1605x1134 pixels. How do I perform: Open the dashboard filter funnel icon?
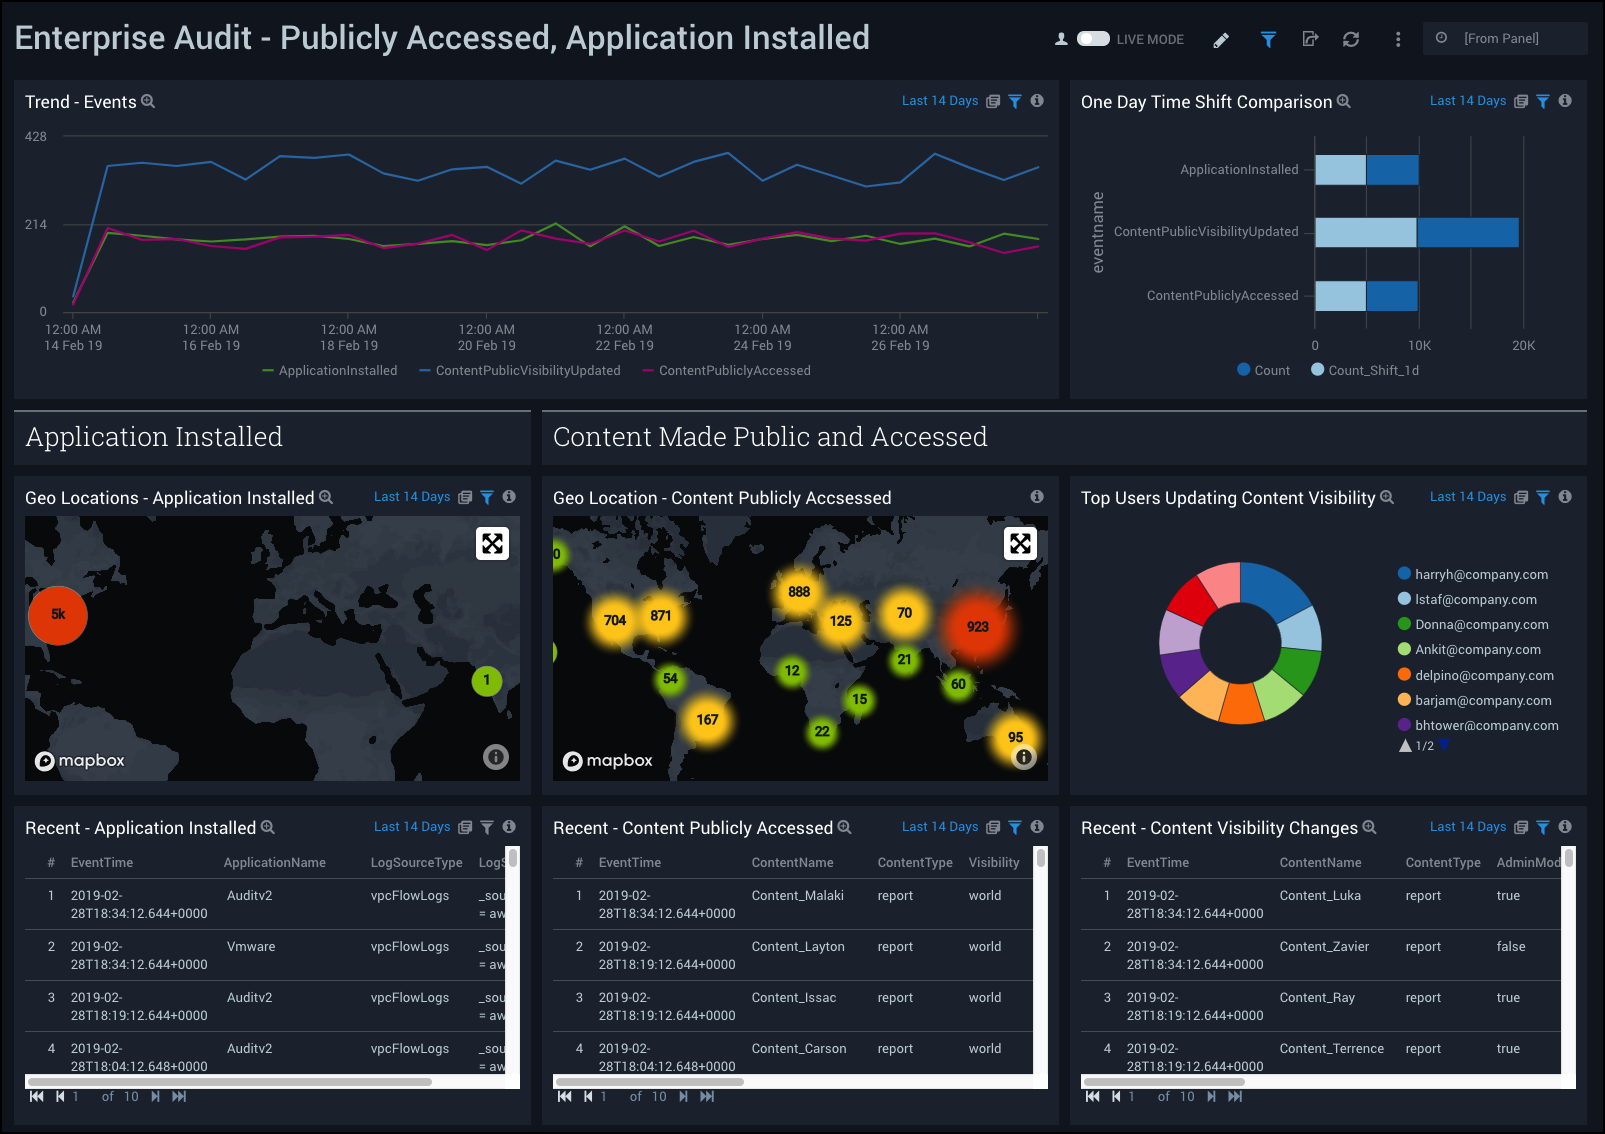[x=1268, y=40]
